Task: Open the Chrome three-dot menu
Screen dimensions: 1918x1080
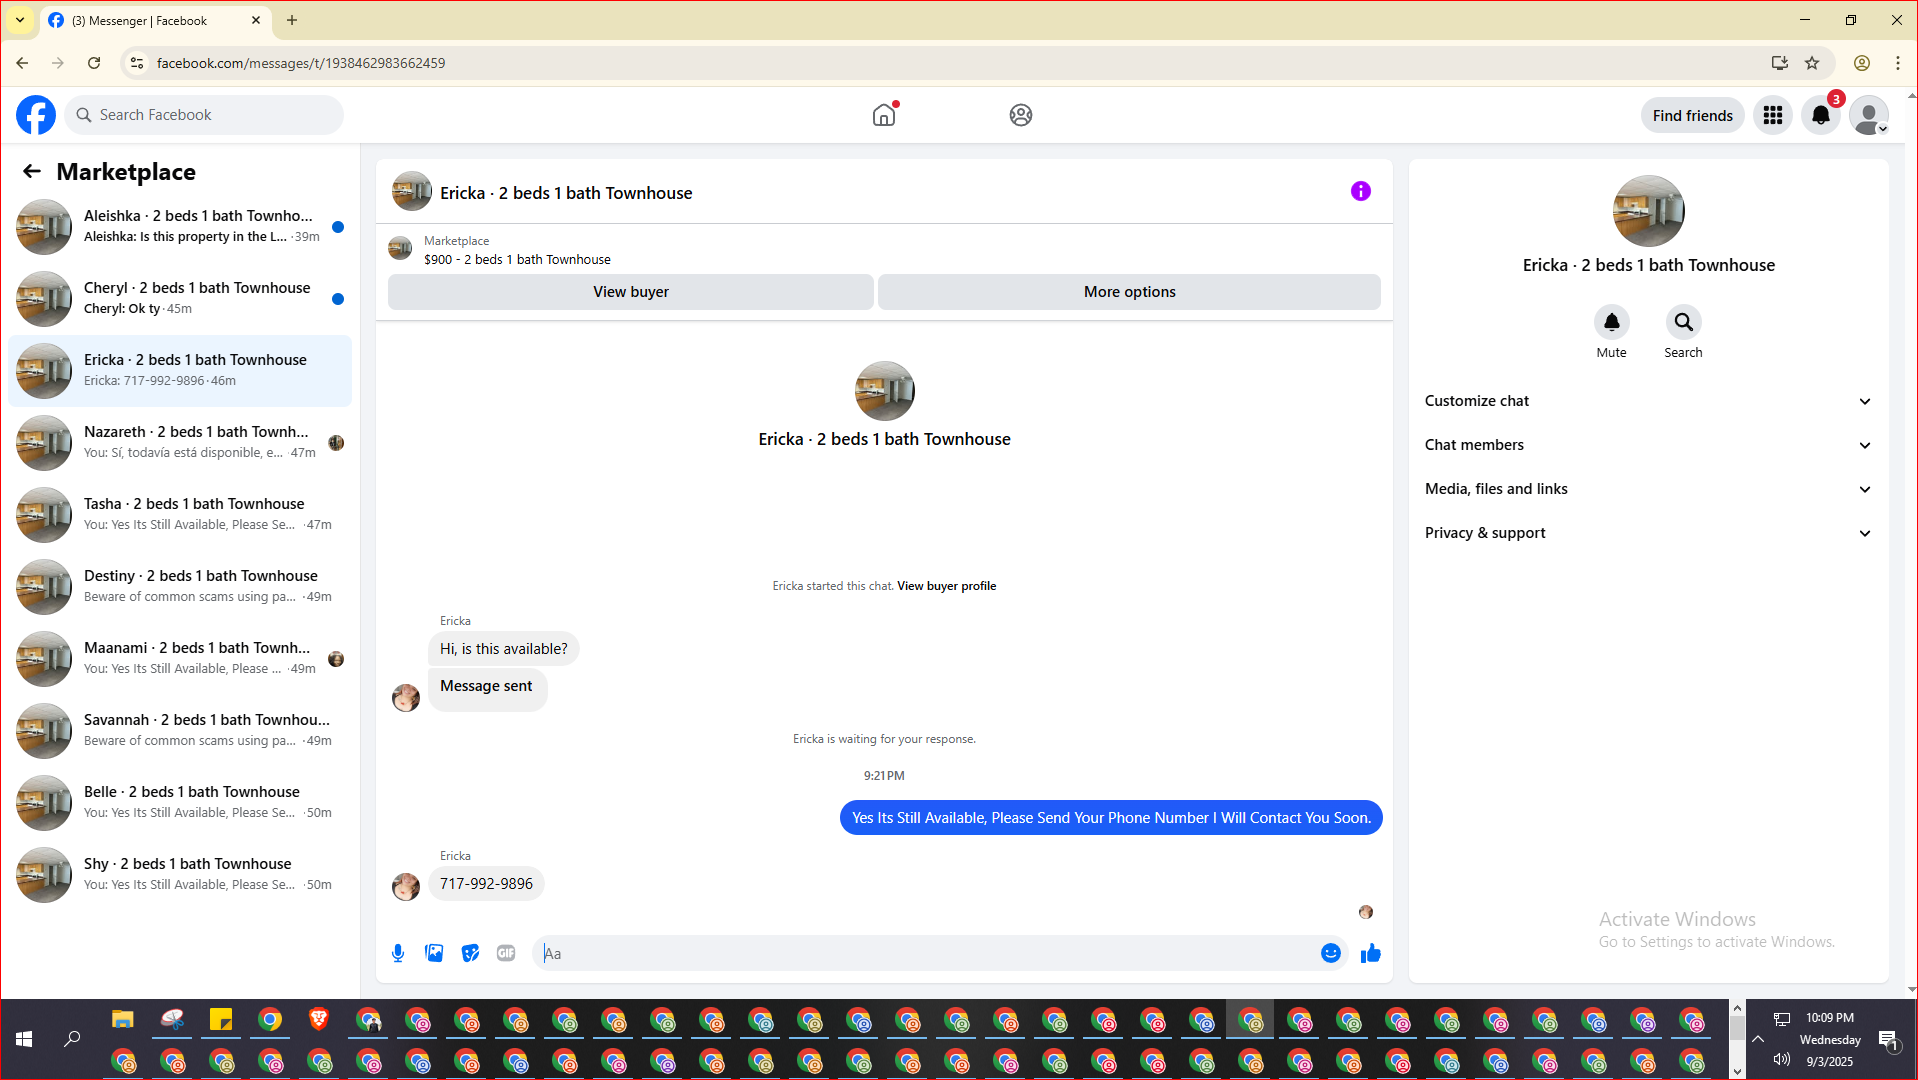Action: (x=1898, y=63)
